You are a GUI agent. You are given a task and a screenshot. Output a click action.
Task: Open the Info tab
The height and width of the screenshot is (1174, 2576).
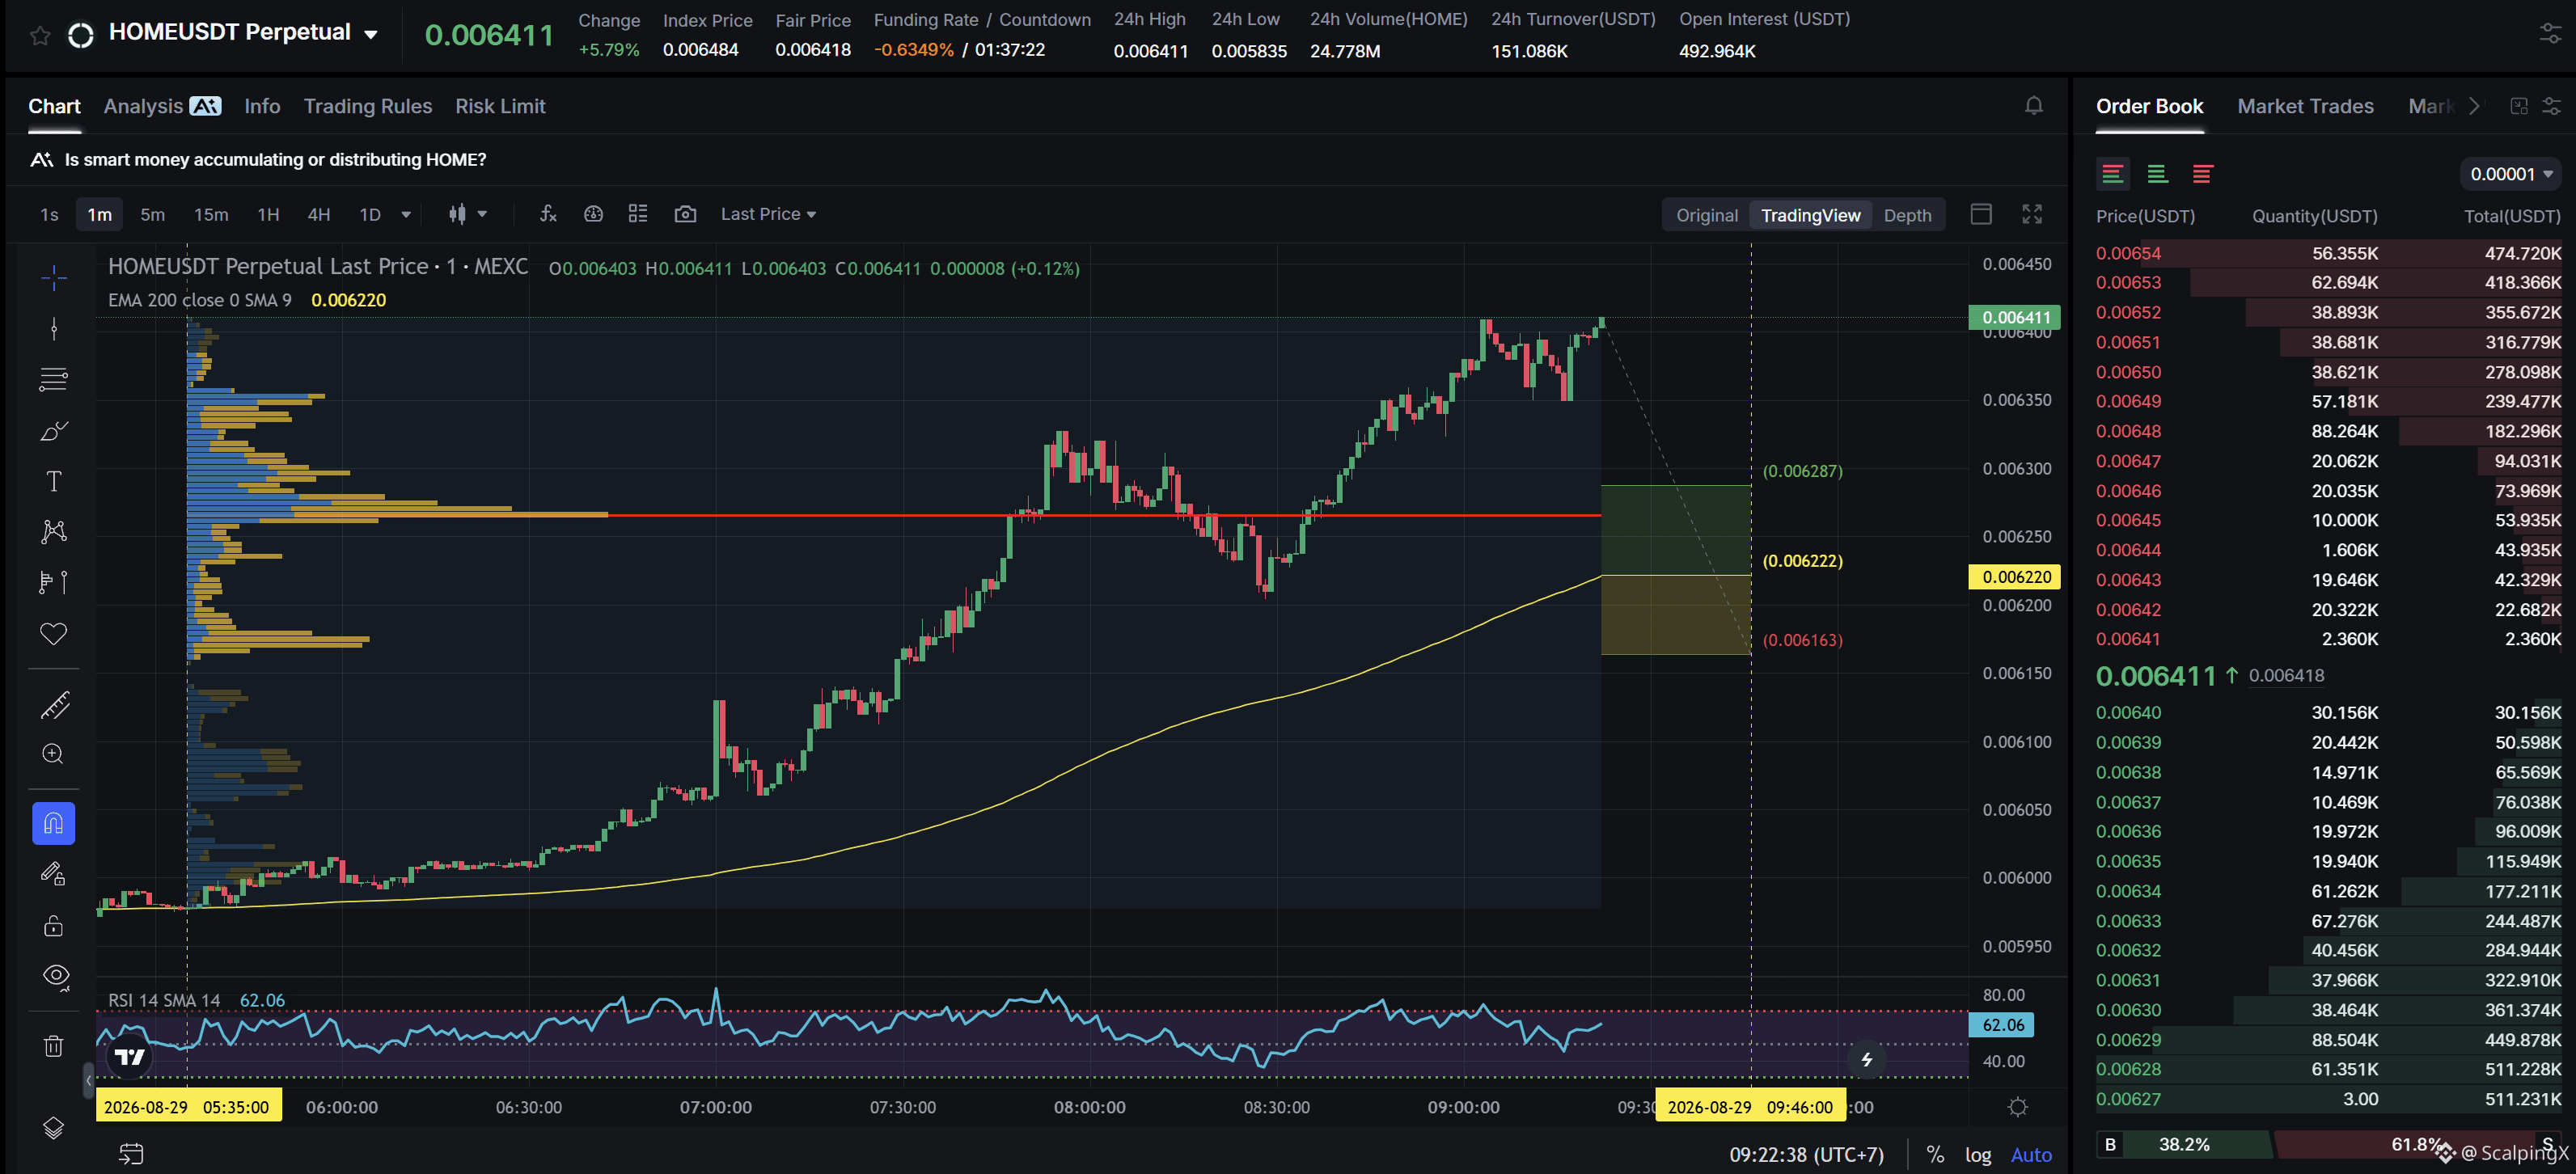(x=262, y=106)
